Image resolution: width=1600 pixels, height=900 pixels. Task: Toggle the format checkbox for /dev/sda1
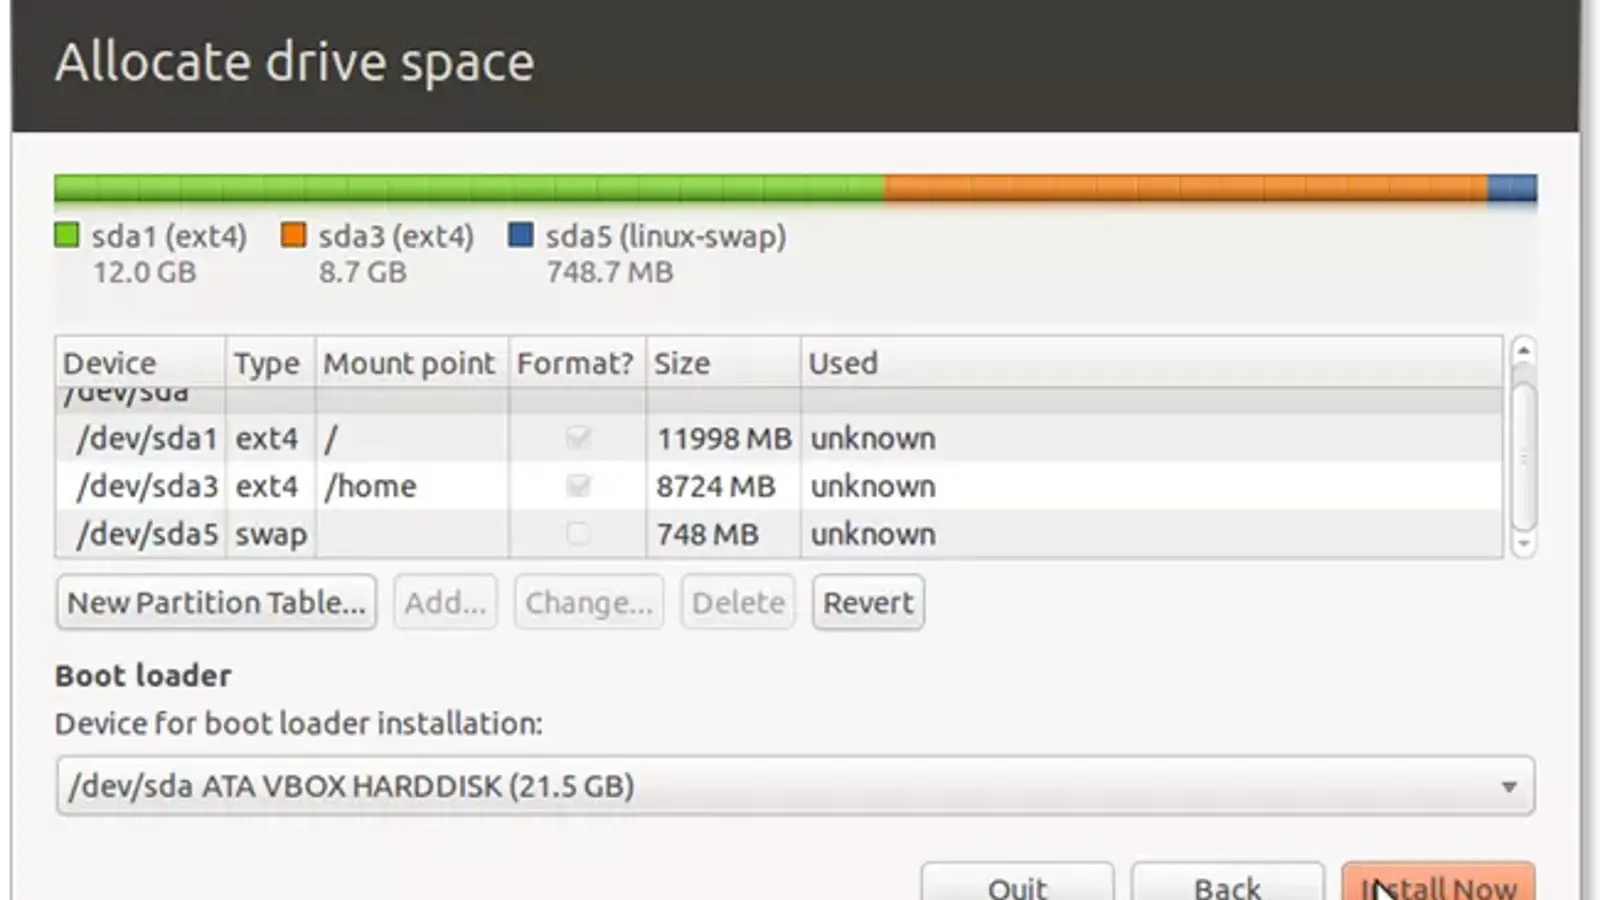578,438
